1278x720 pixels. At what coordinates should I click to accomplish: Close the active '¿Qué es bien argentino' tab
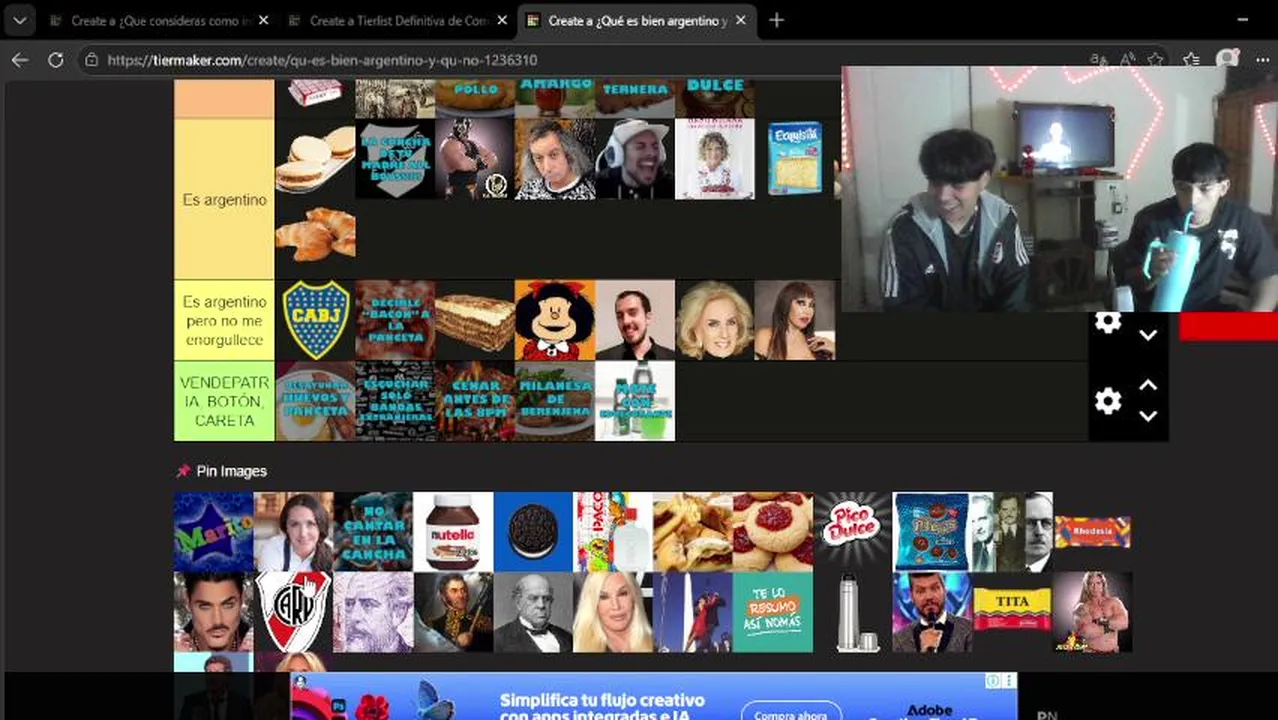(x=741, y=20)
